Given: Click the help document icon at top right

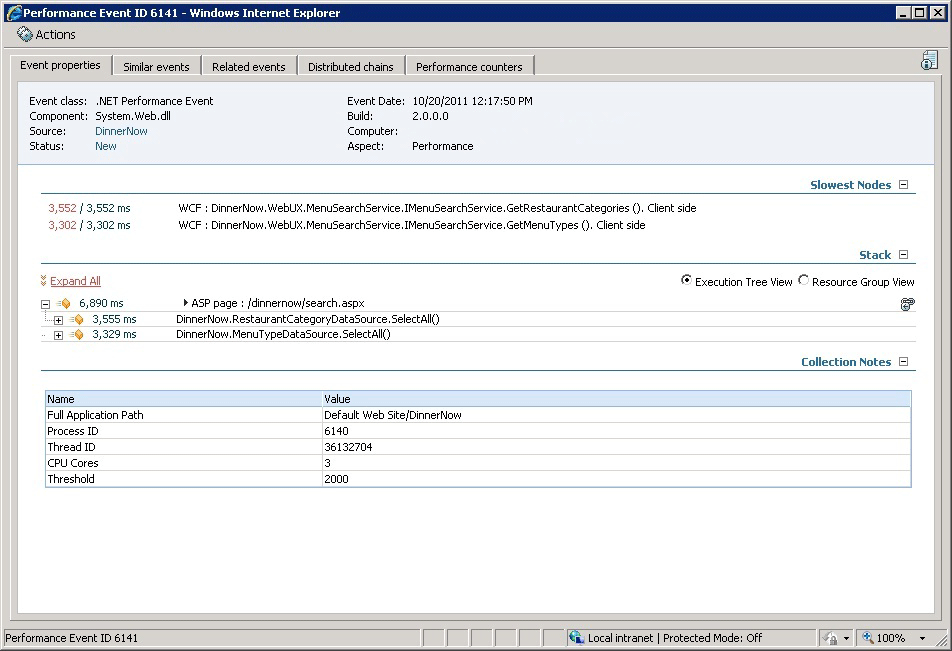Looking at the screenshot, I should [929, 60].
